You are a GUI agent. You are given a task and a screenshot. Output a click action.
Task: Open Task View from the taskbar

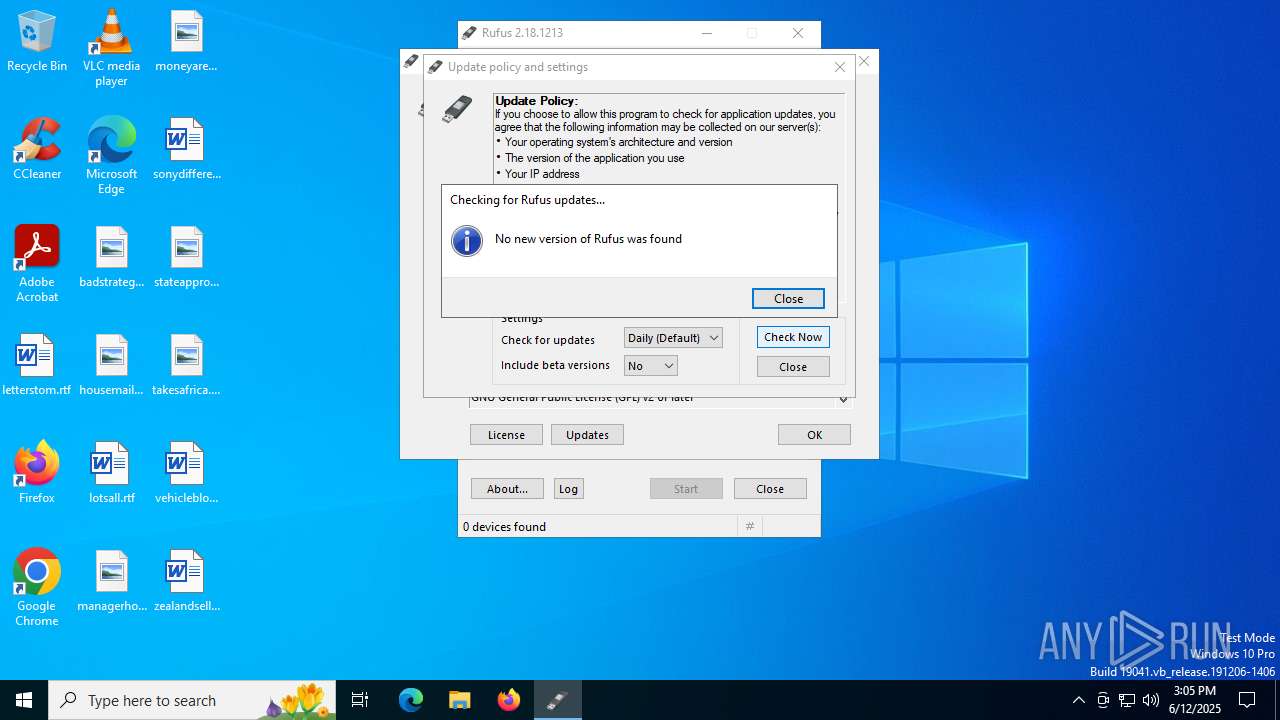(360, 700)
